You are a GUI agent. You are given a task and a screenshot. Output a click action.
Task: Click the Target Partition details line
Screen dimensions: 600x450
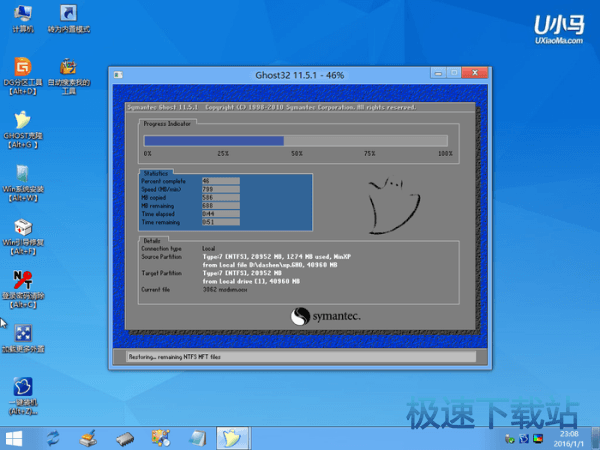point(242,273)
